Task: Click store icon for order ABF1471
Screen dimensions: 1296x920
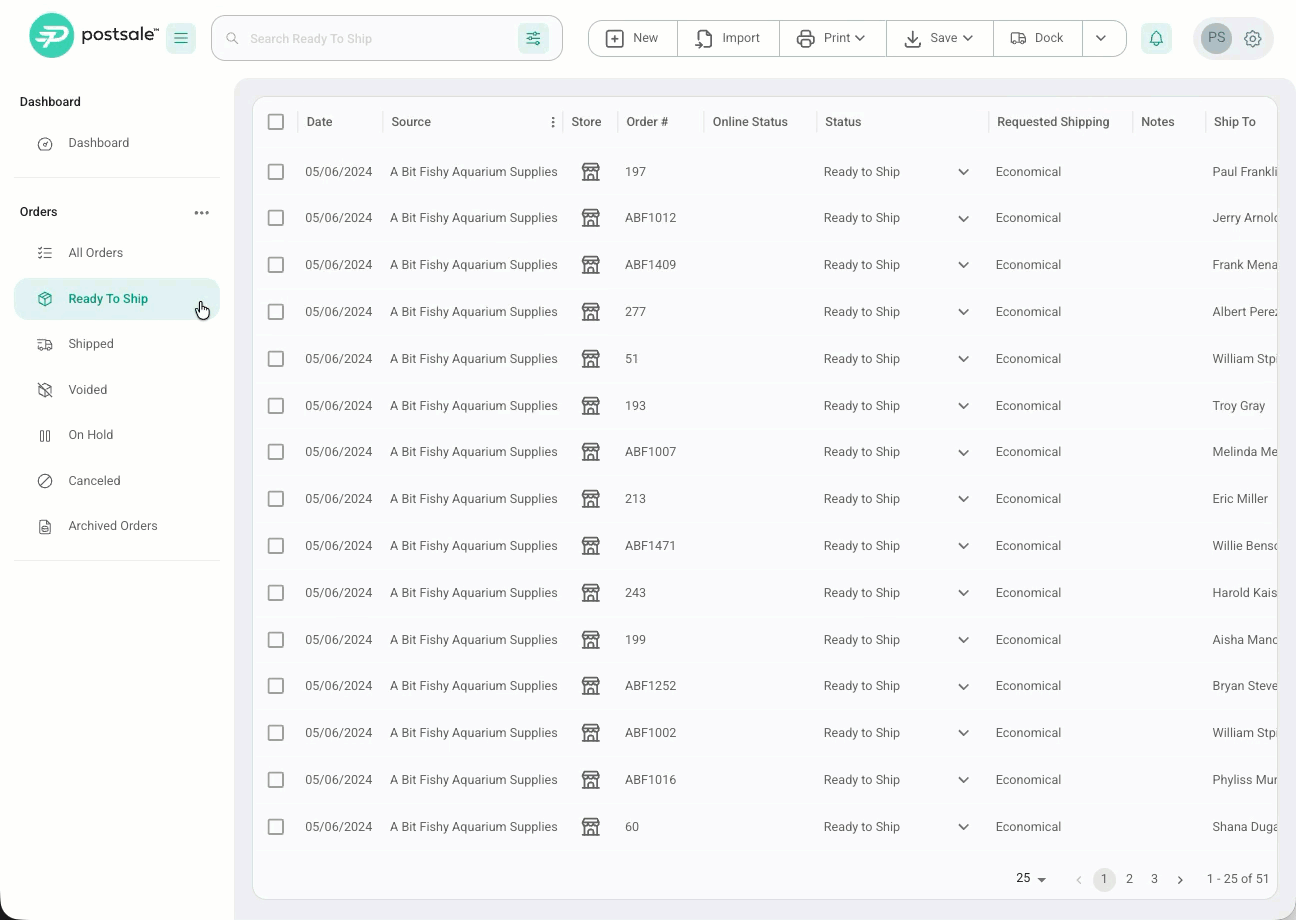Action: tap(591, 546)
